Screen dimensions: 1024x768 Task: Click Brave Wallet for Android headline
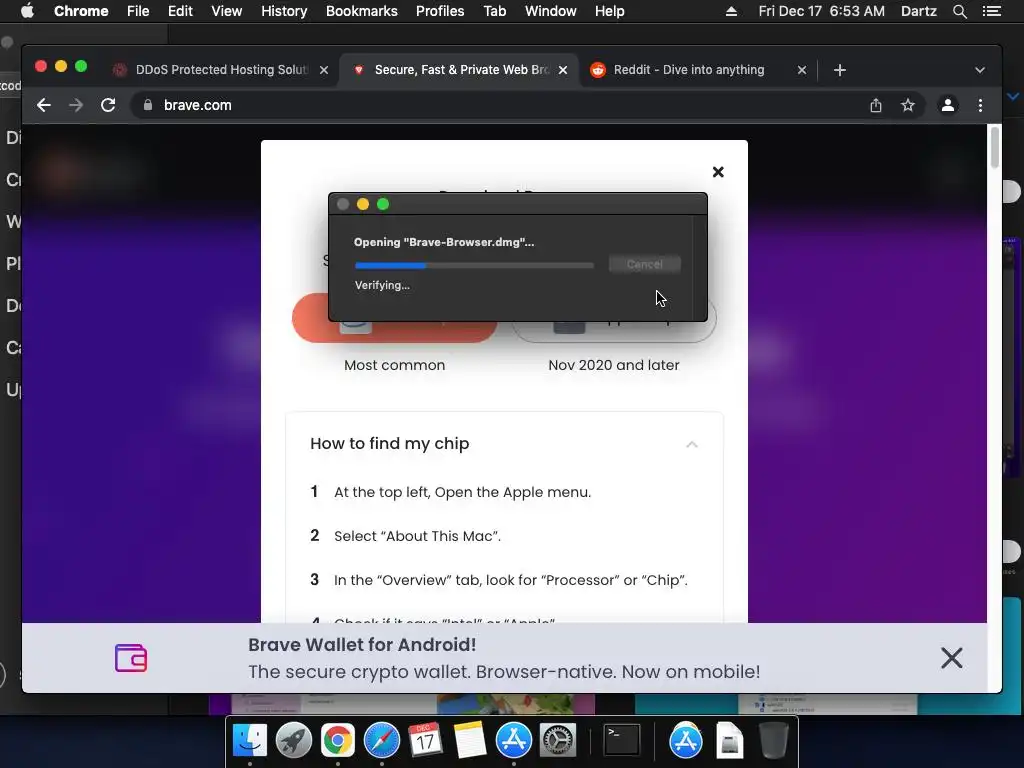pyautogui.click(x=362, y=645)
